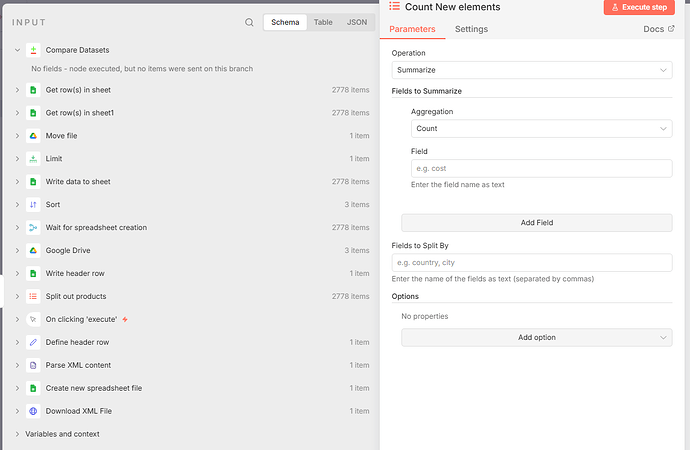This screenshot has width=690, height=450.
Task: Collapse the Compare Datasets tree item
Action: point(17,50)
